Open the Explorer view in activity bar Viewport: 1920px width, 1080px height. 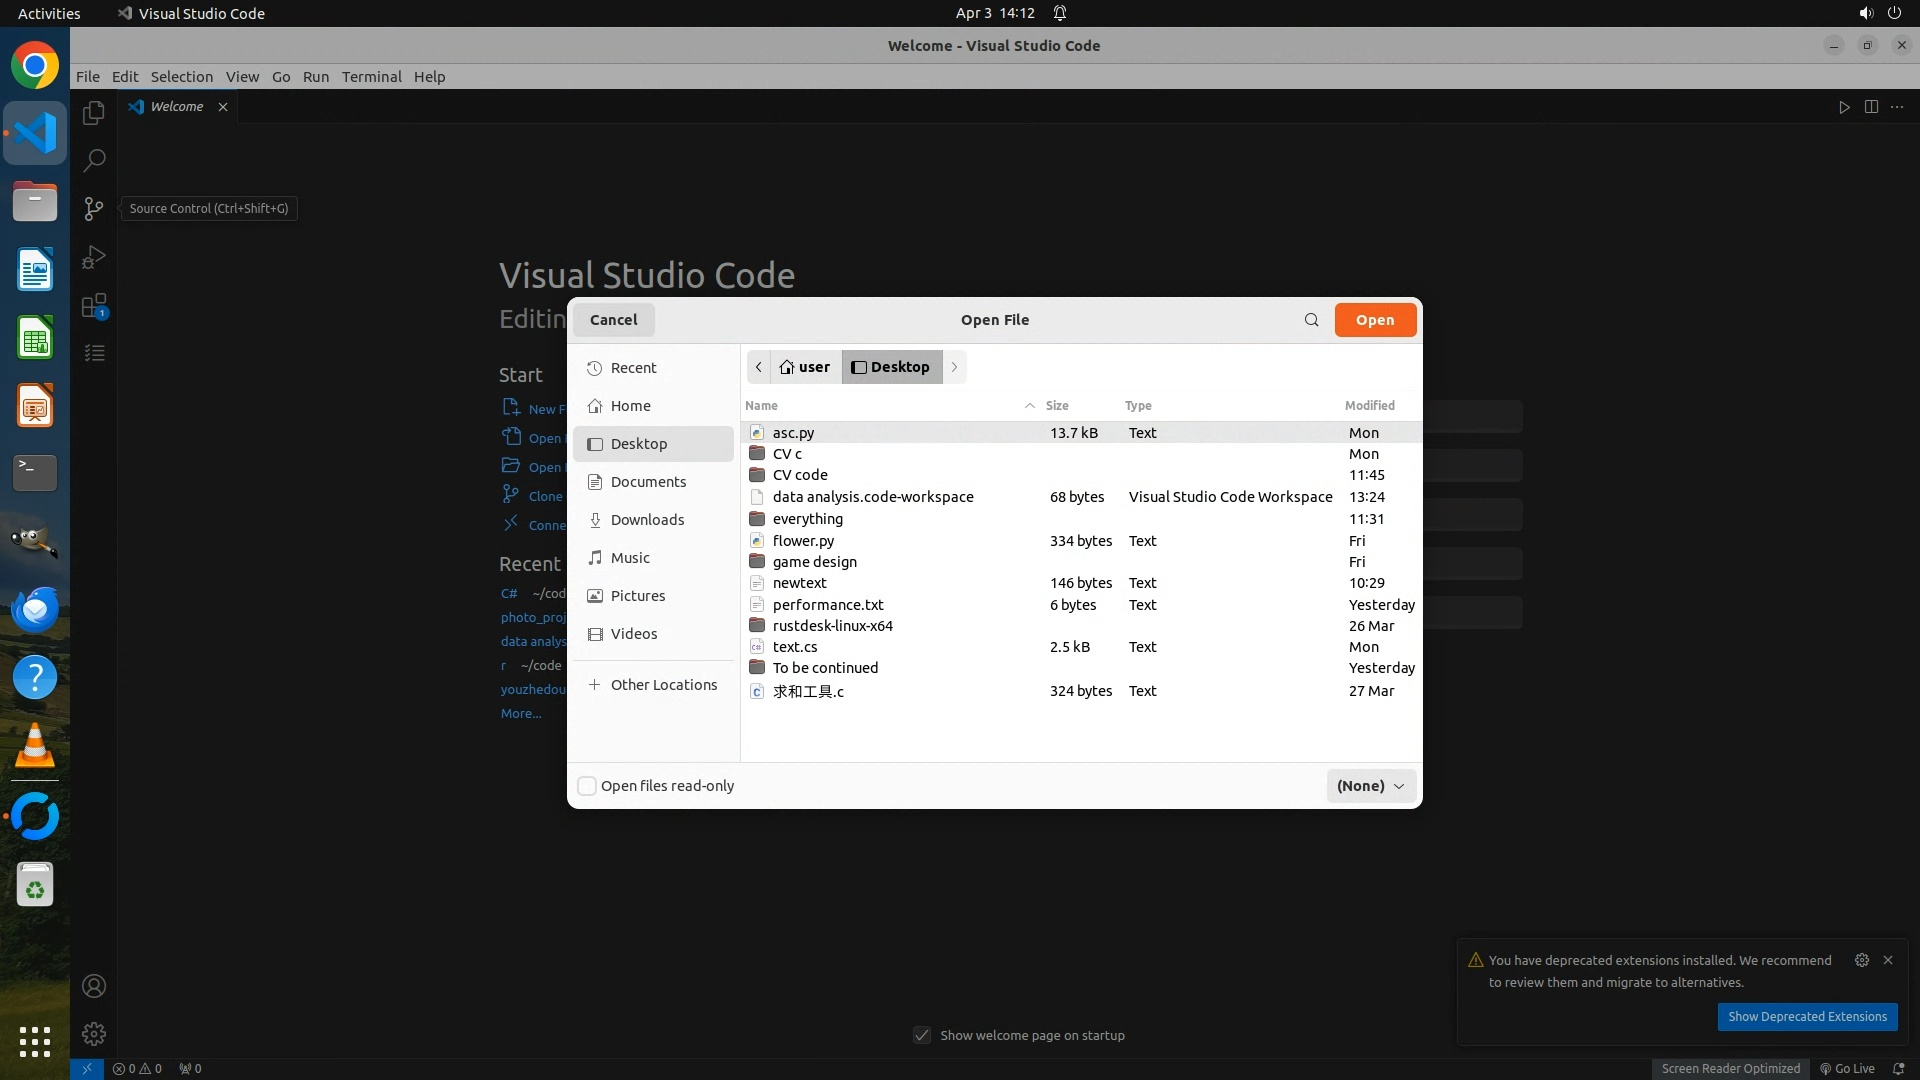pyautogui.click(x=94, y=113)
